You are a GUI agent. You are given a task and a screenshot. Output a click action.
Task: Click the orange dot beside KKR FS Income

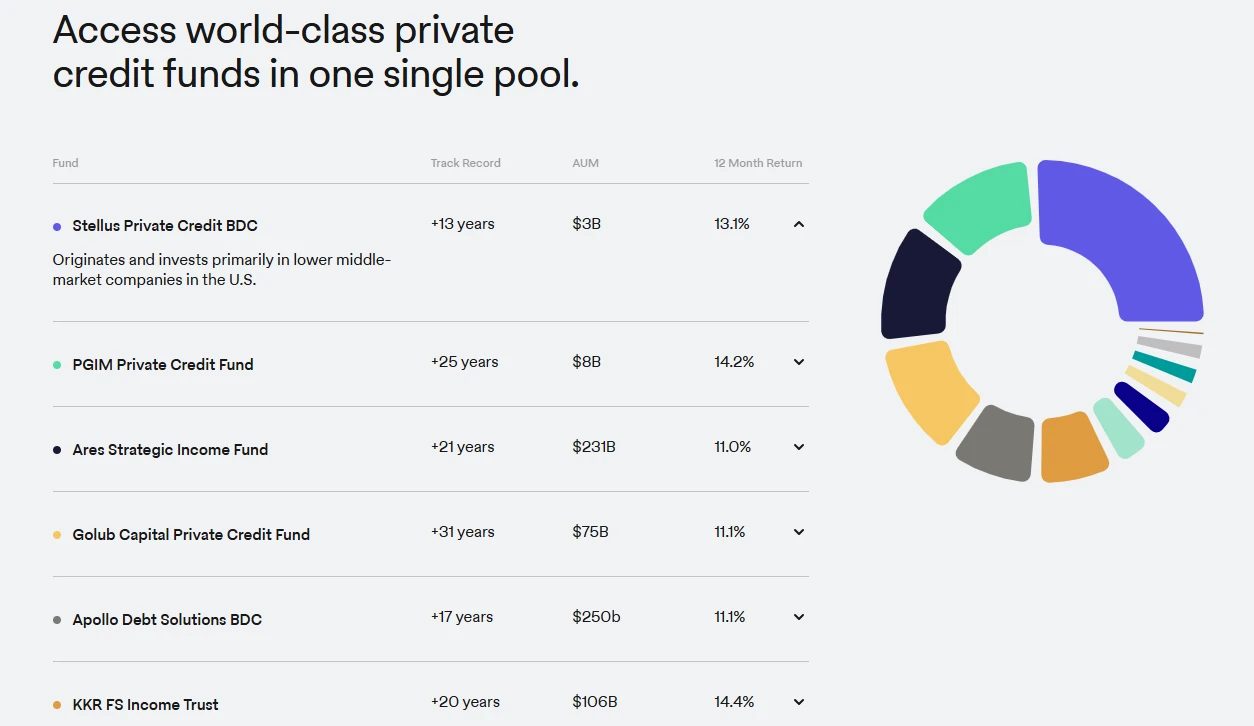(x=57, y=705)
